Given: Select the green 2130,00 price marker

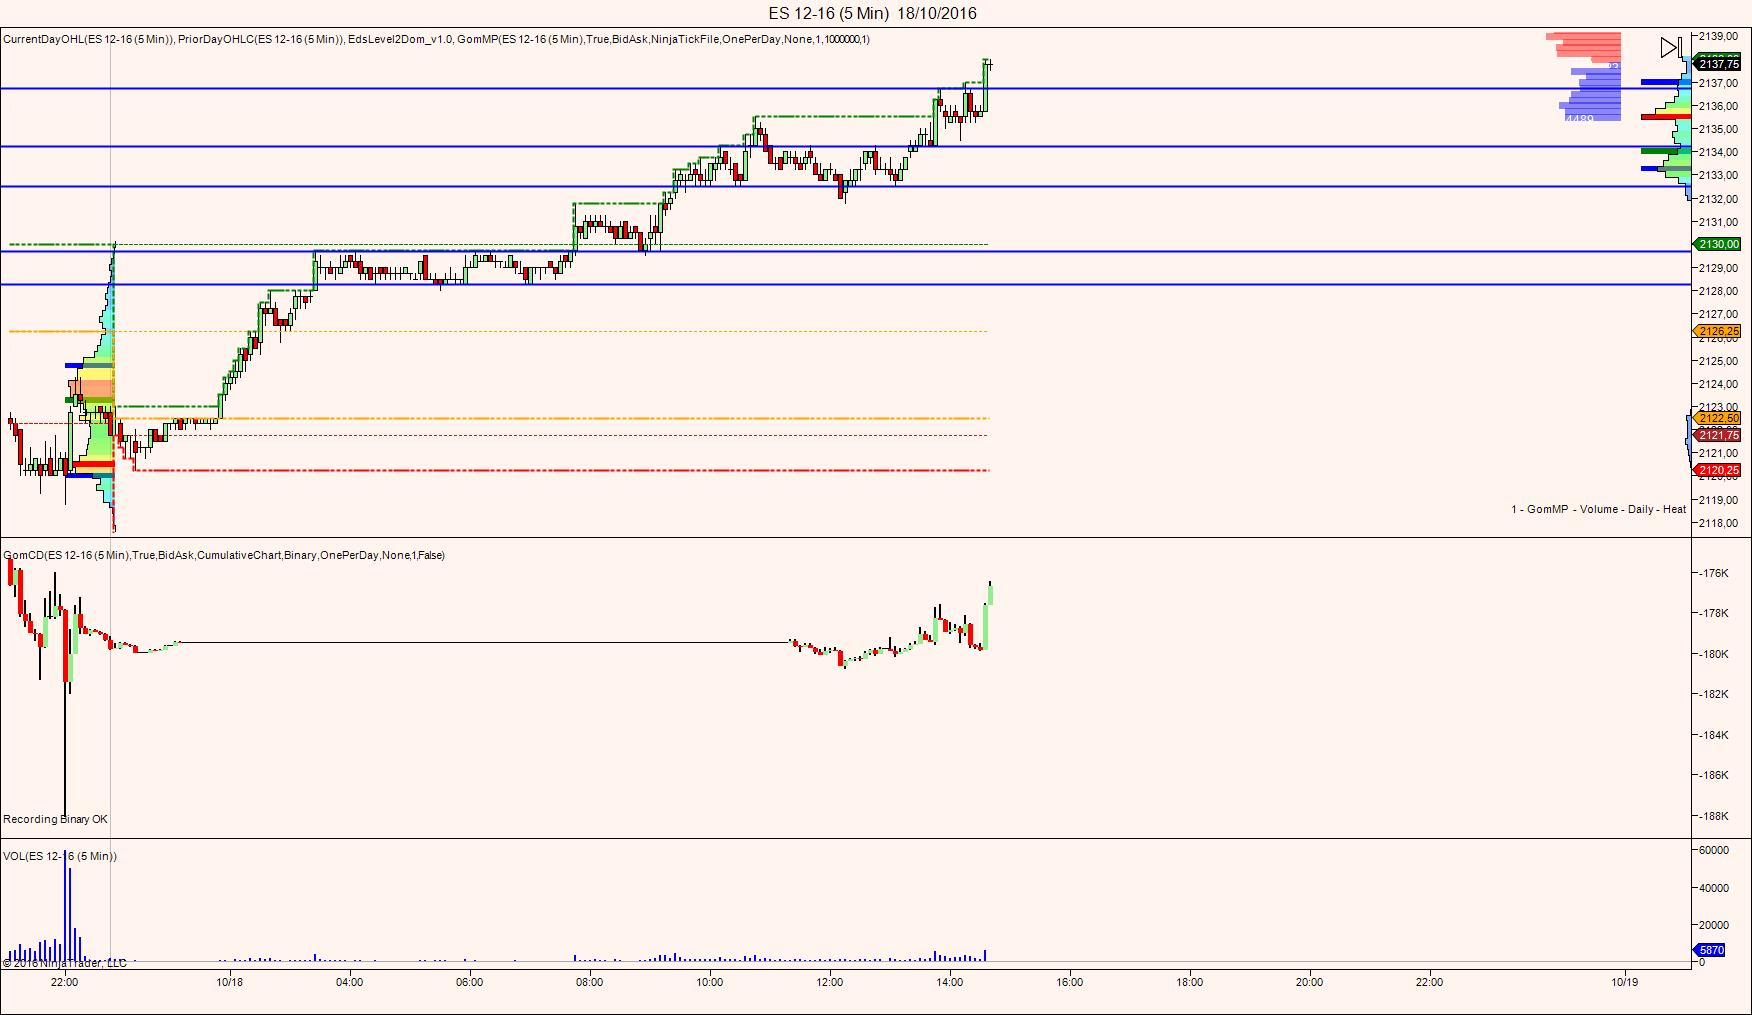Looking at the screenshot, I should 1719,244.
